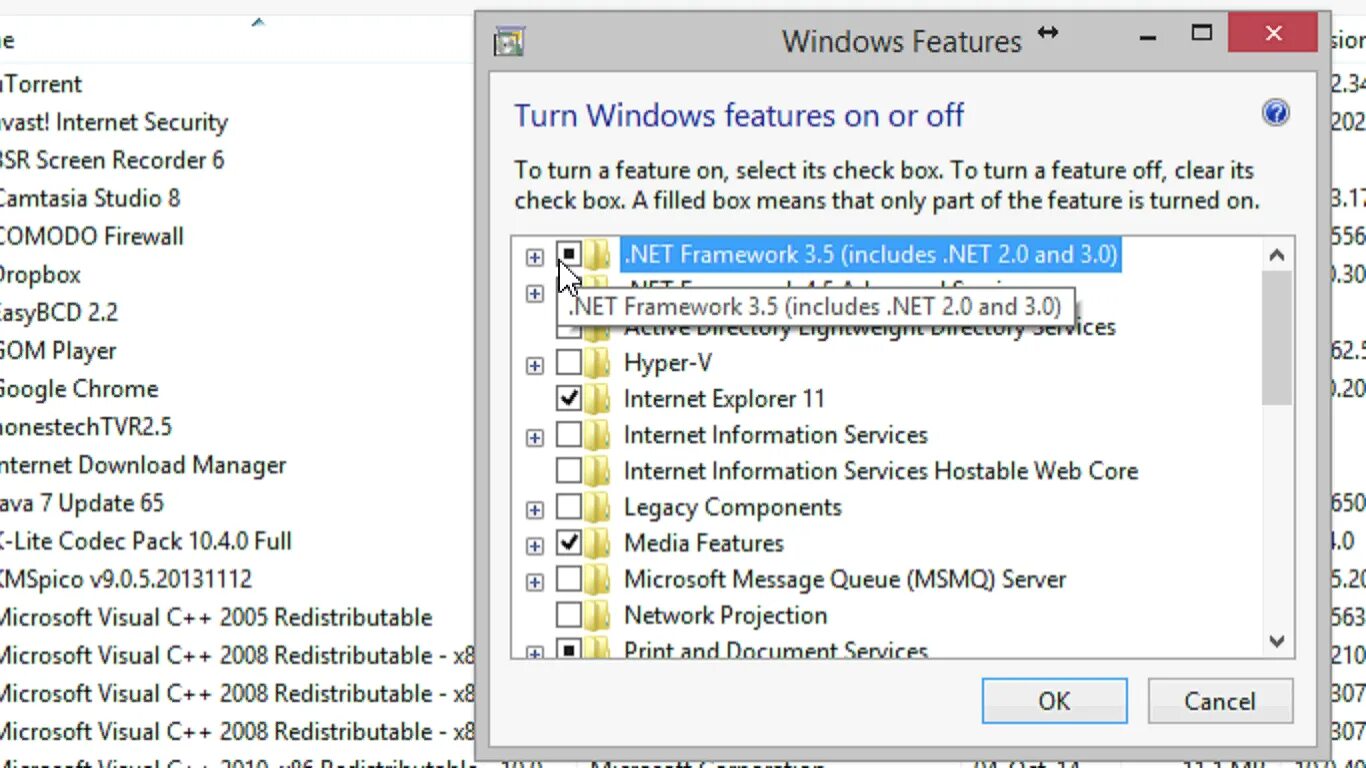Enable the Internet Information Services checkbox
The width and height of the screenshot is (1366, 768).
pyautogui.click(x=568, y=435)
